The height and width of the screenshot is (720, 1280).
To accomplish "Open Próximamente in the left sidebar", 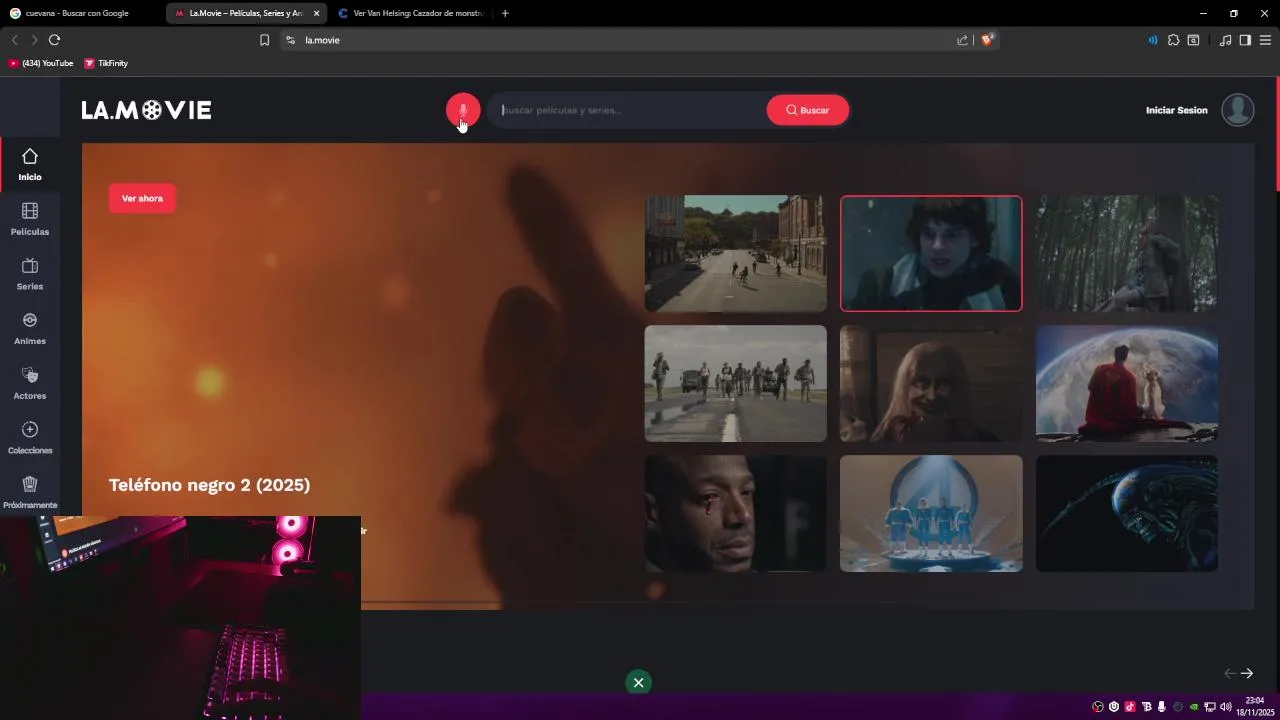I will 30,493.
